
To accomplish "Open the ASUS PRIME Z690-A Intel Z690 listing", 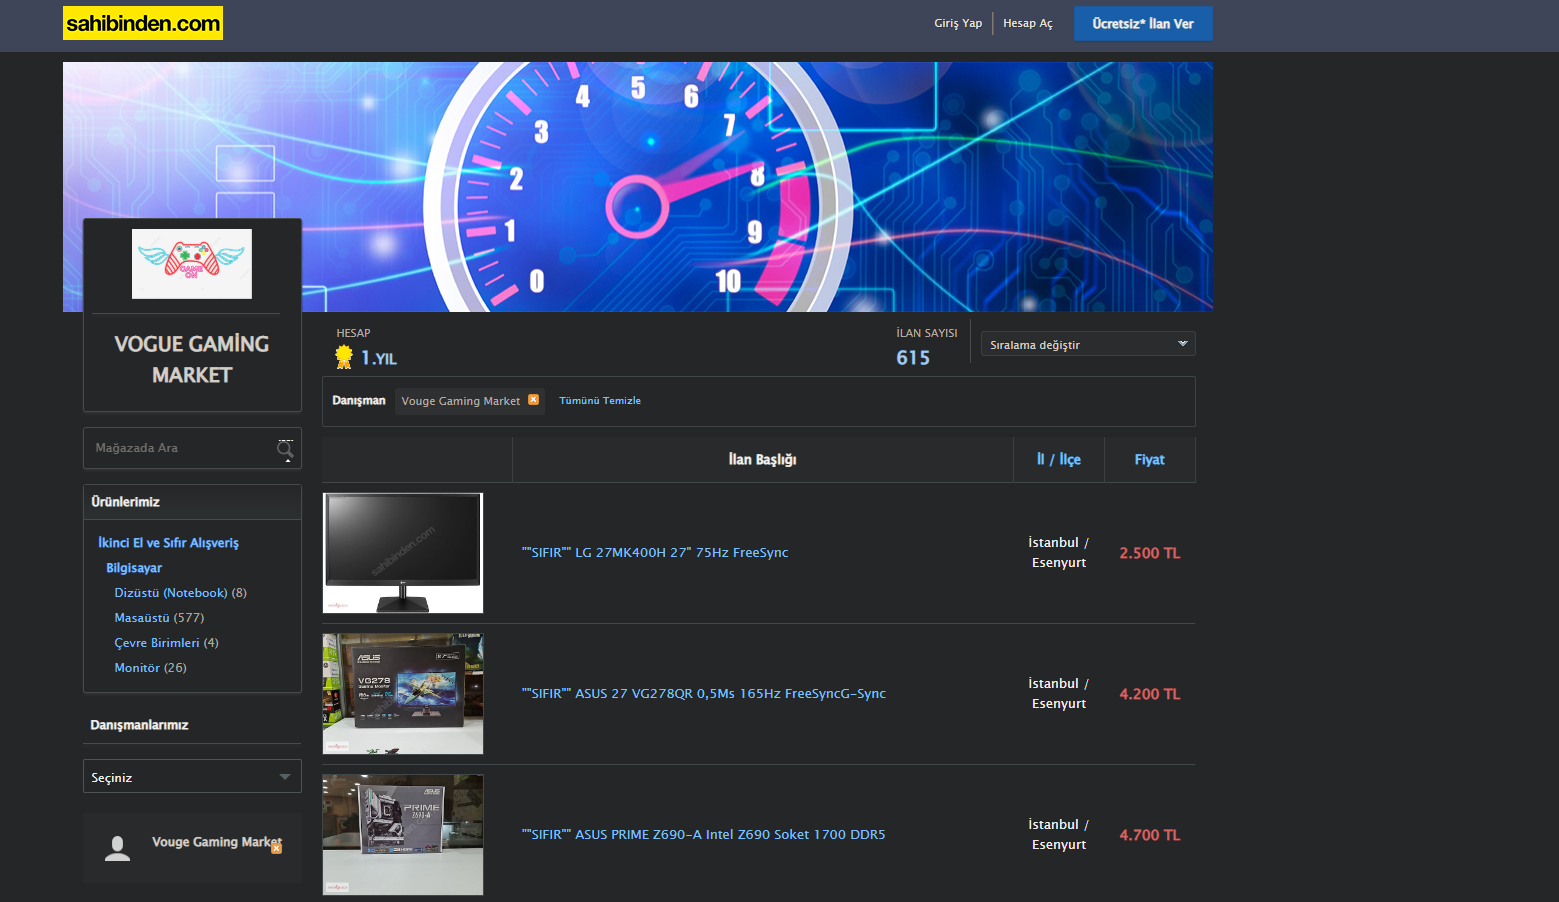I will [704, 834].
